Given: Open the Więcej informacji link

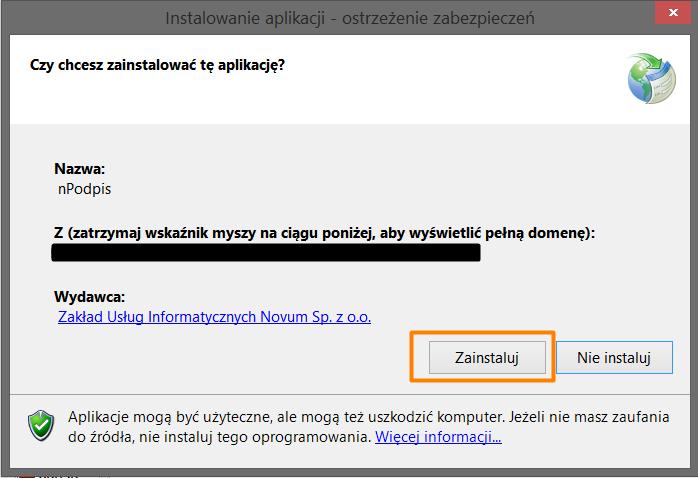Looking at the screenshot, I should 438,437.
